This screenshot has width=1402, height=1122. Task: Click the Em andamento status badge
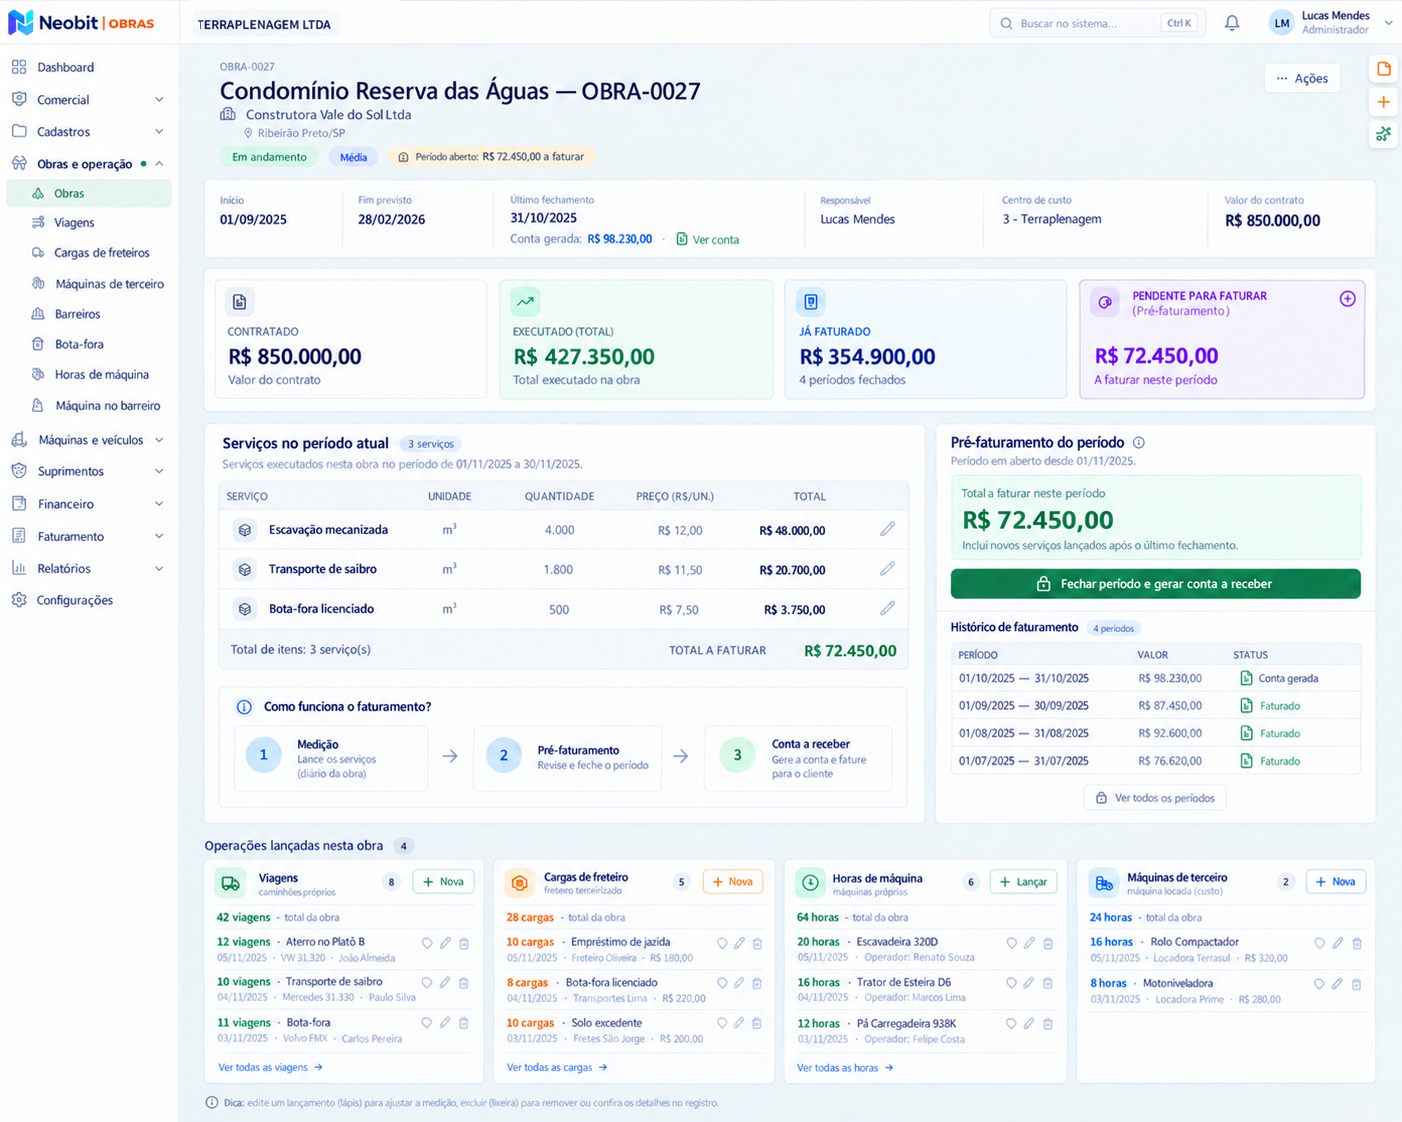(269, 157)
